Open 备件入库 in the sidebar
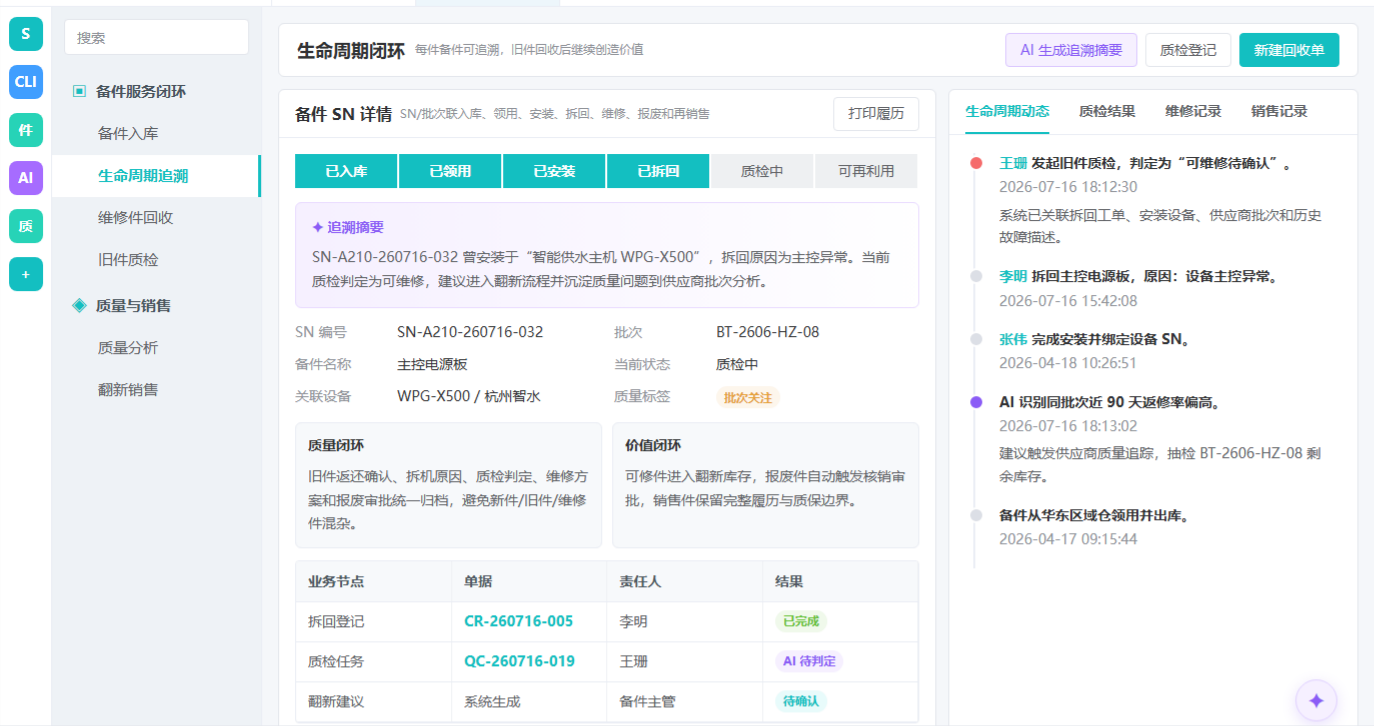 [x=156, y=133]
